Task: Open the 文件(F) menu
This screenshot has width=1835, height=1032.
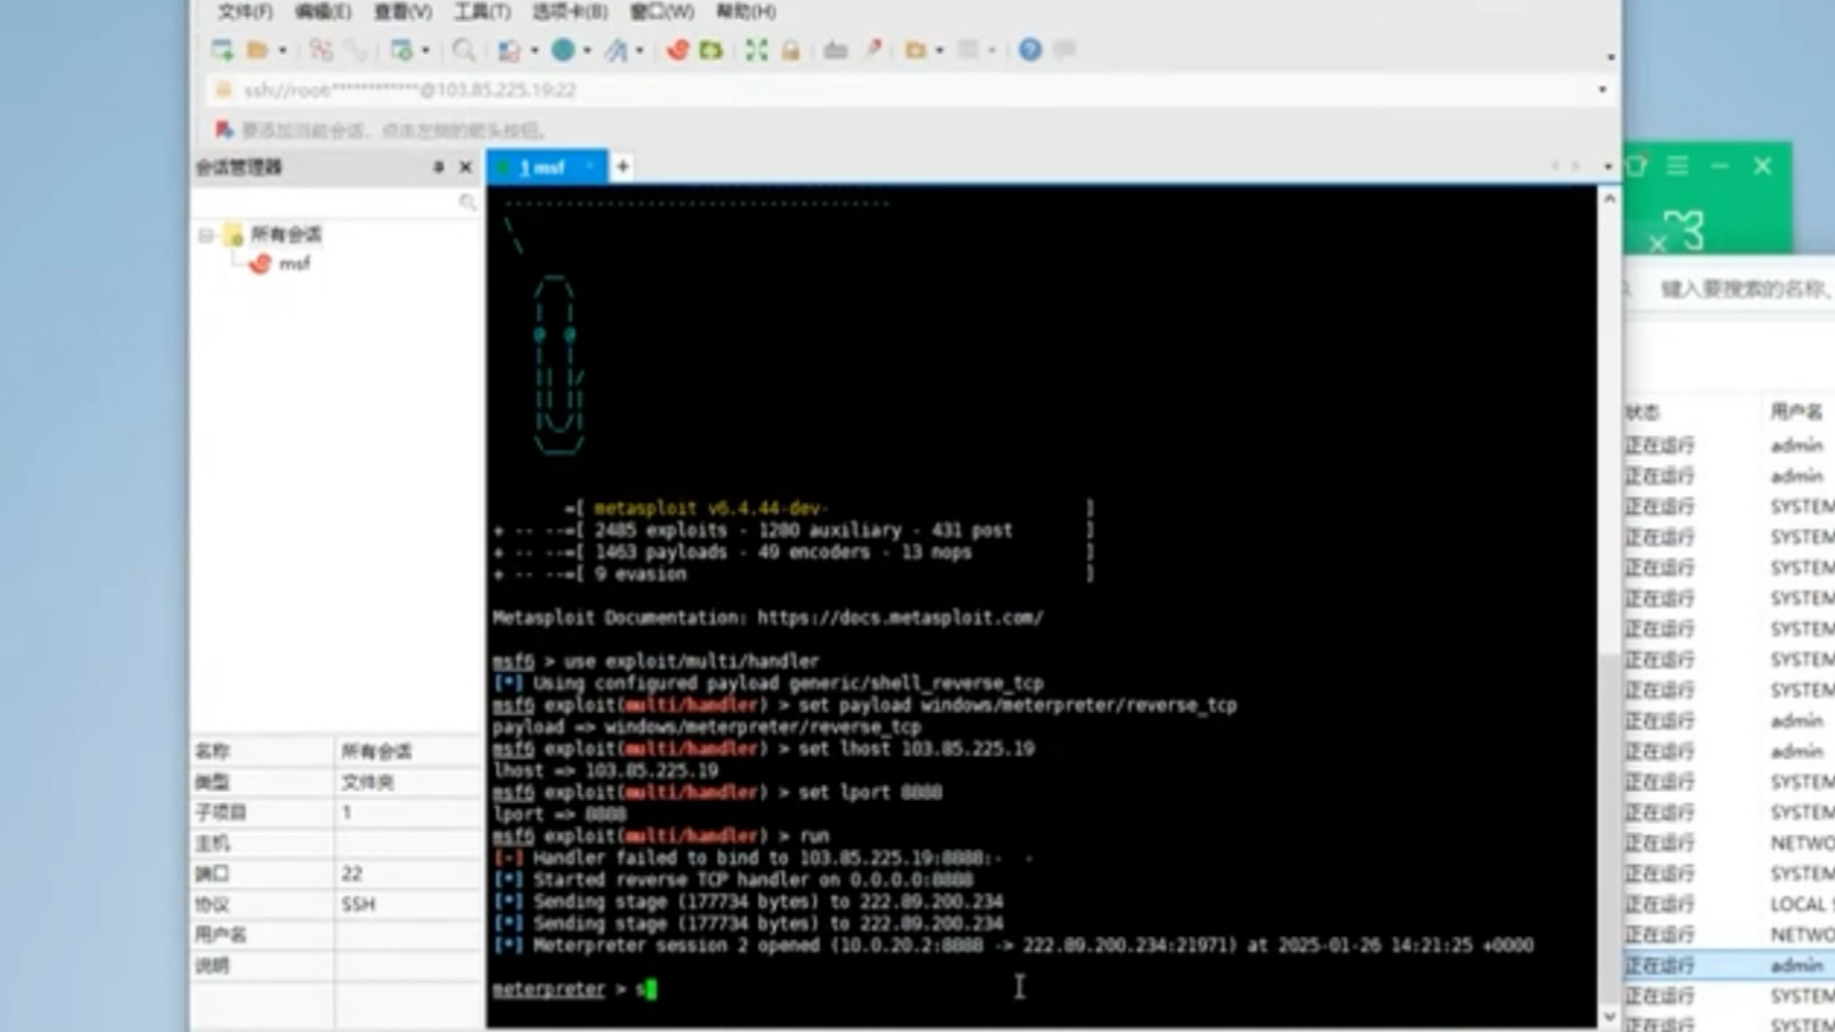Action: pos(245,12)
